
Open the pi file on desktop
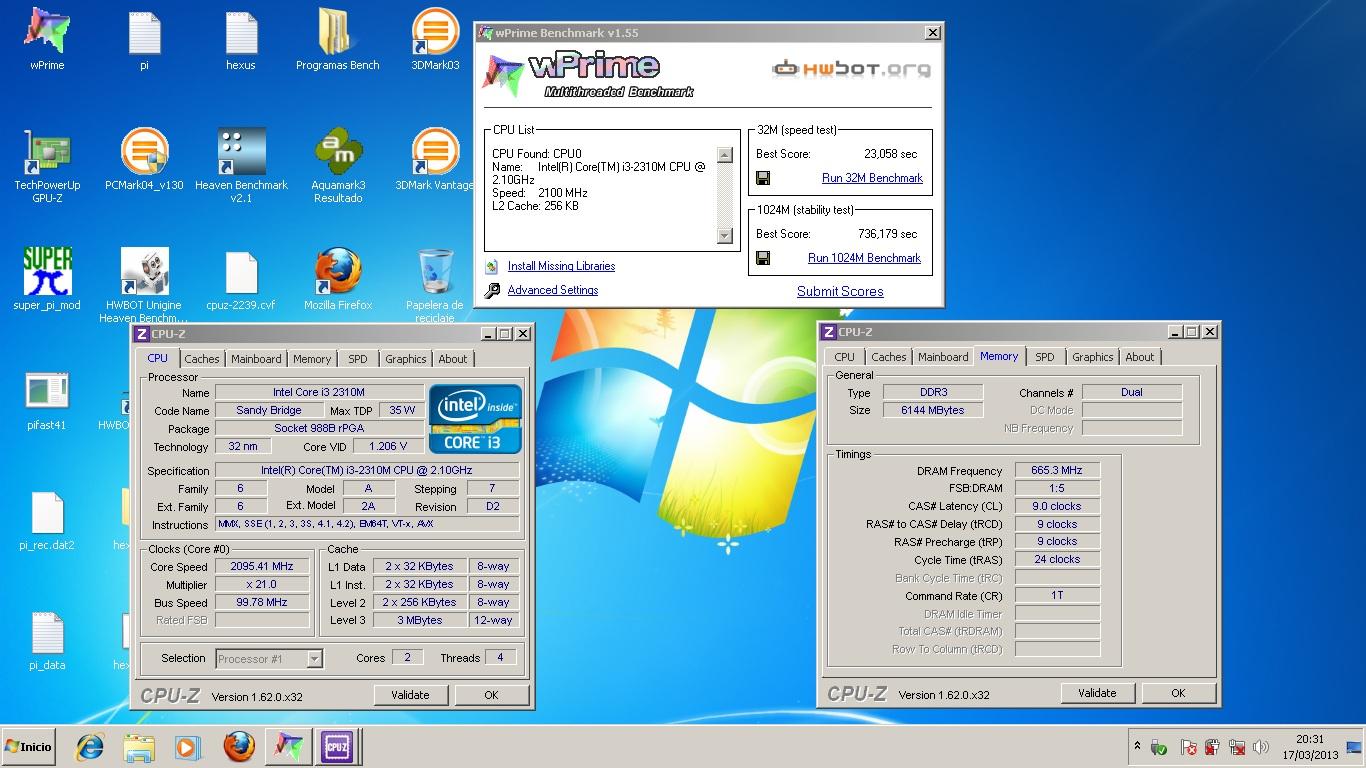click(144, 40)
